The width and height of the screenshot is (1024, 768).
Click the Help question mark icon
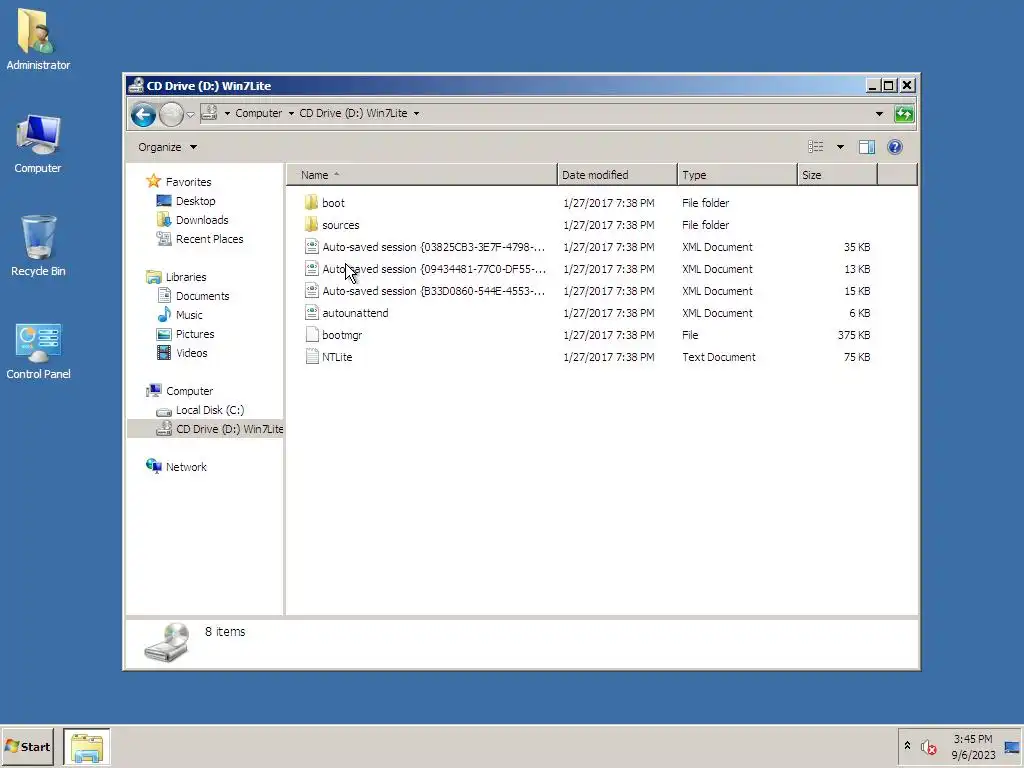point(895,147)
